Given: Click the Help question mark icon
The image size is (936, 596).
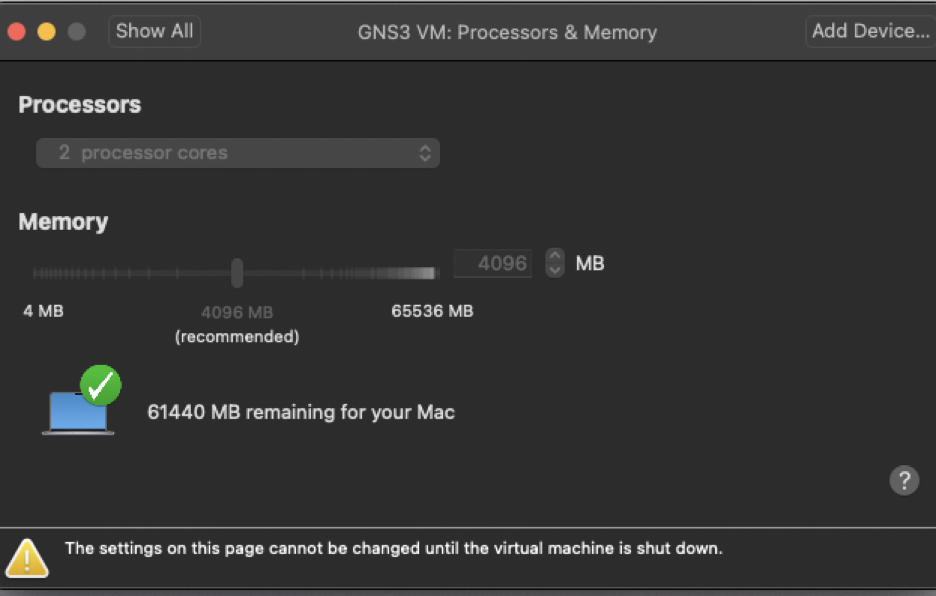Looking at the screenshot, I should (x=904, y=480).
